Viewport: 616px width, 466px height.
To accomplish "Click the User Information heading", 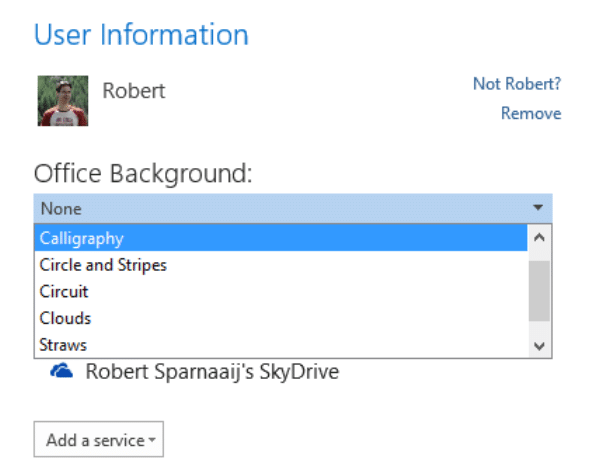I will [x=141, y=35].
